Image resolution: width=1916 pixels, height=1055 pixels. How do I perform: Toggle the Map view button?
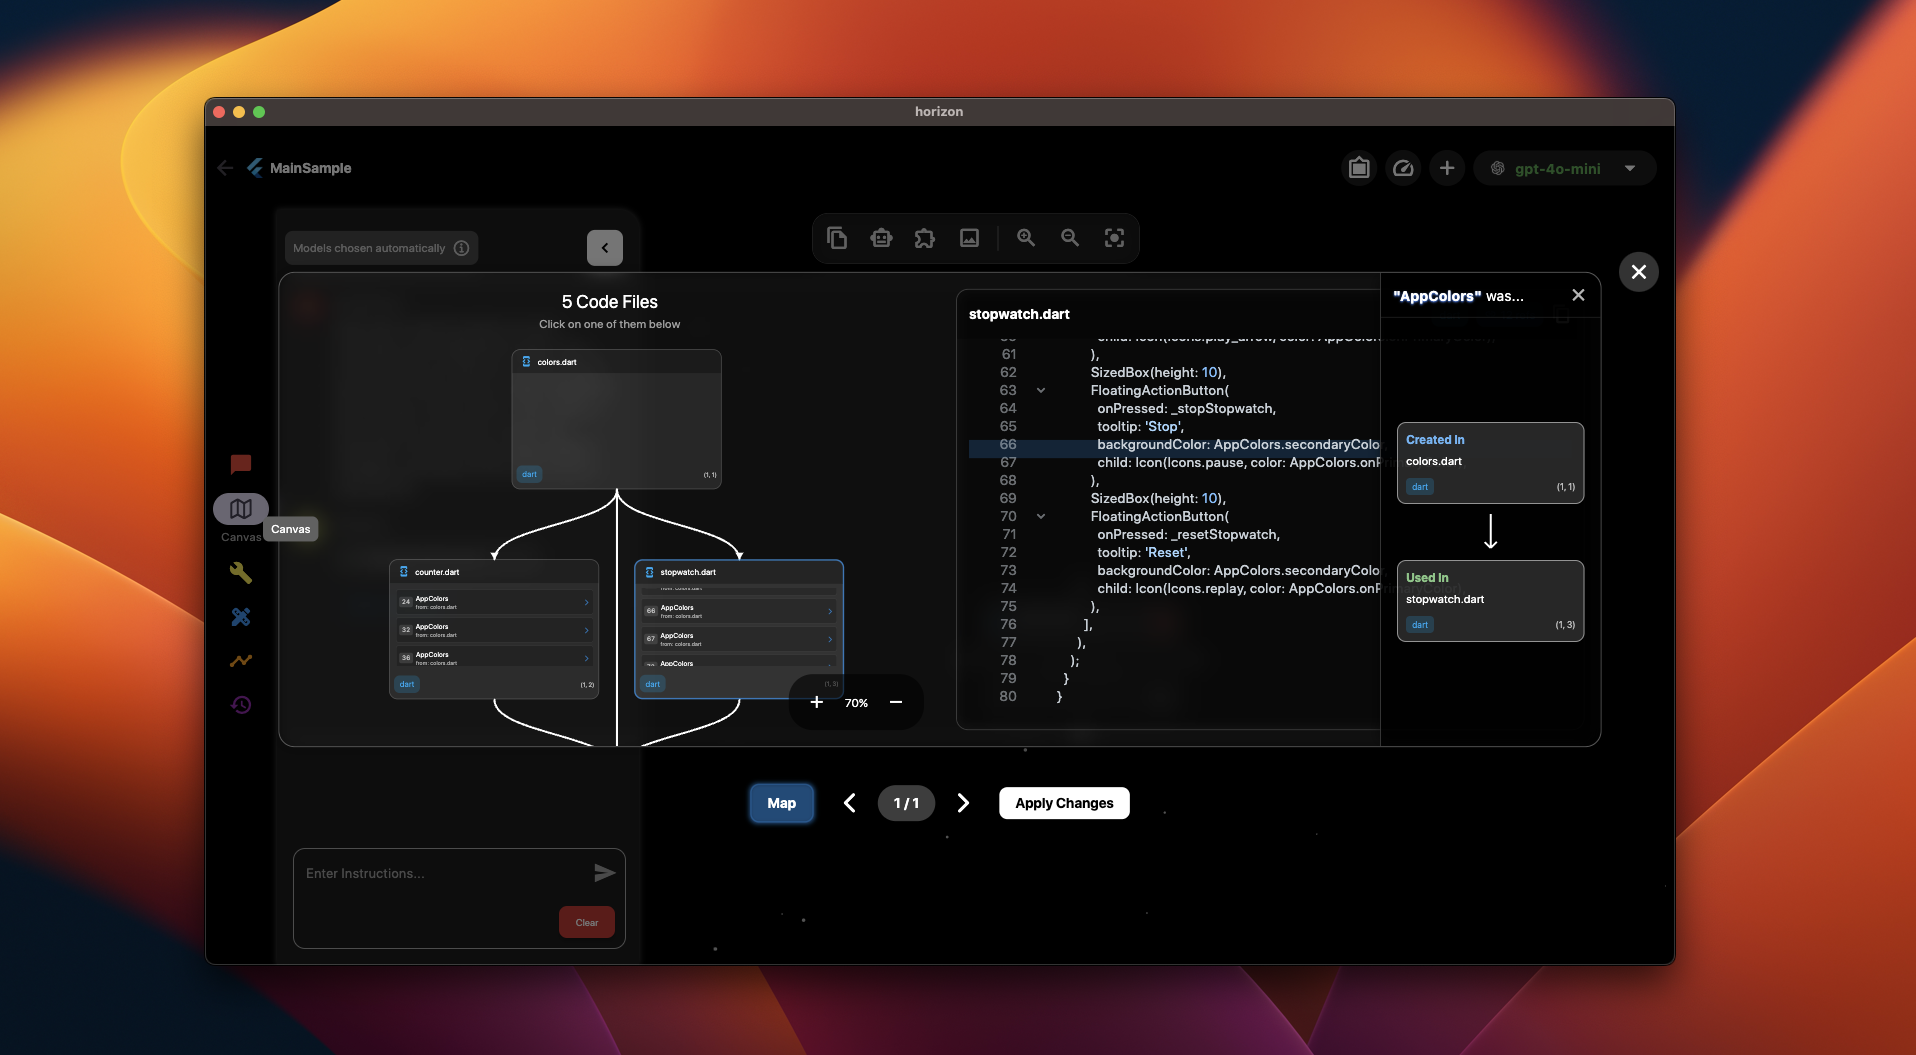point(781,803)
